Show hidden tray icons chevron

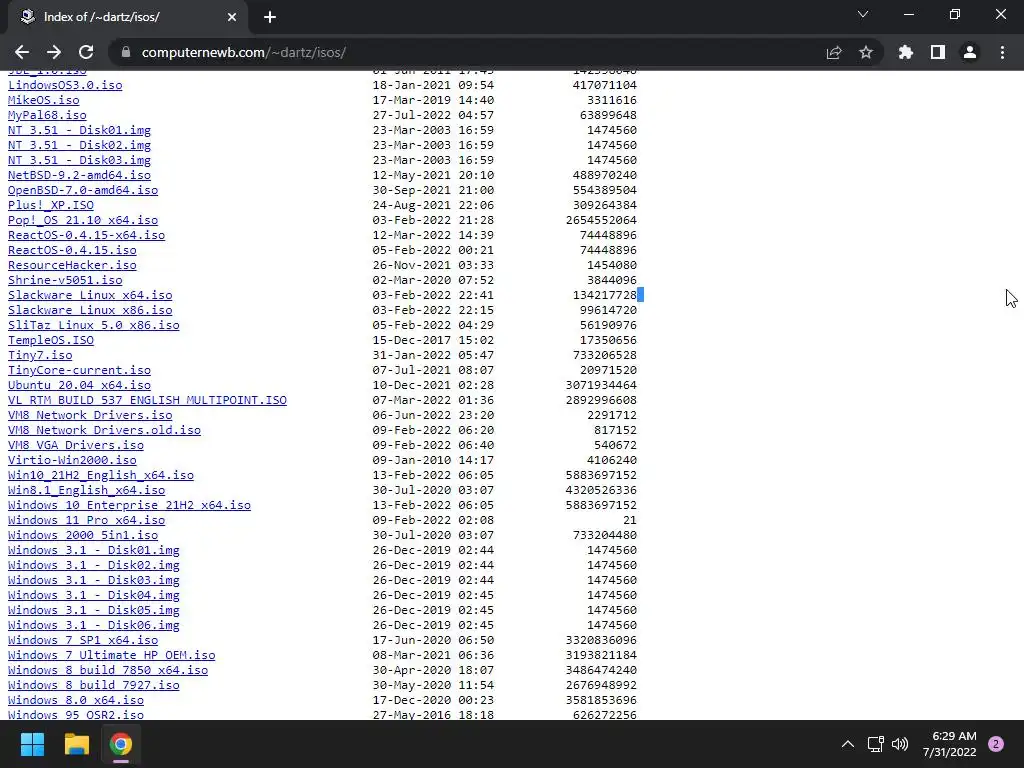(x=848, y=744)
